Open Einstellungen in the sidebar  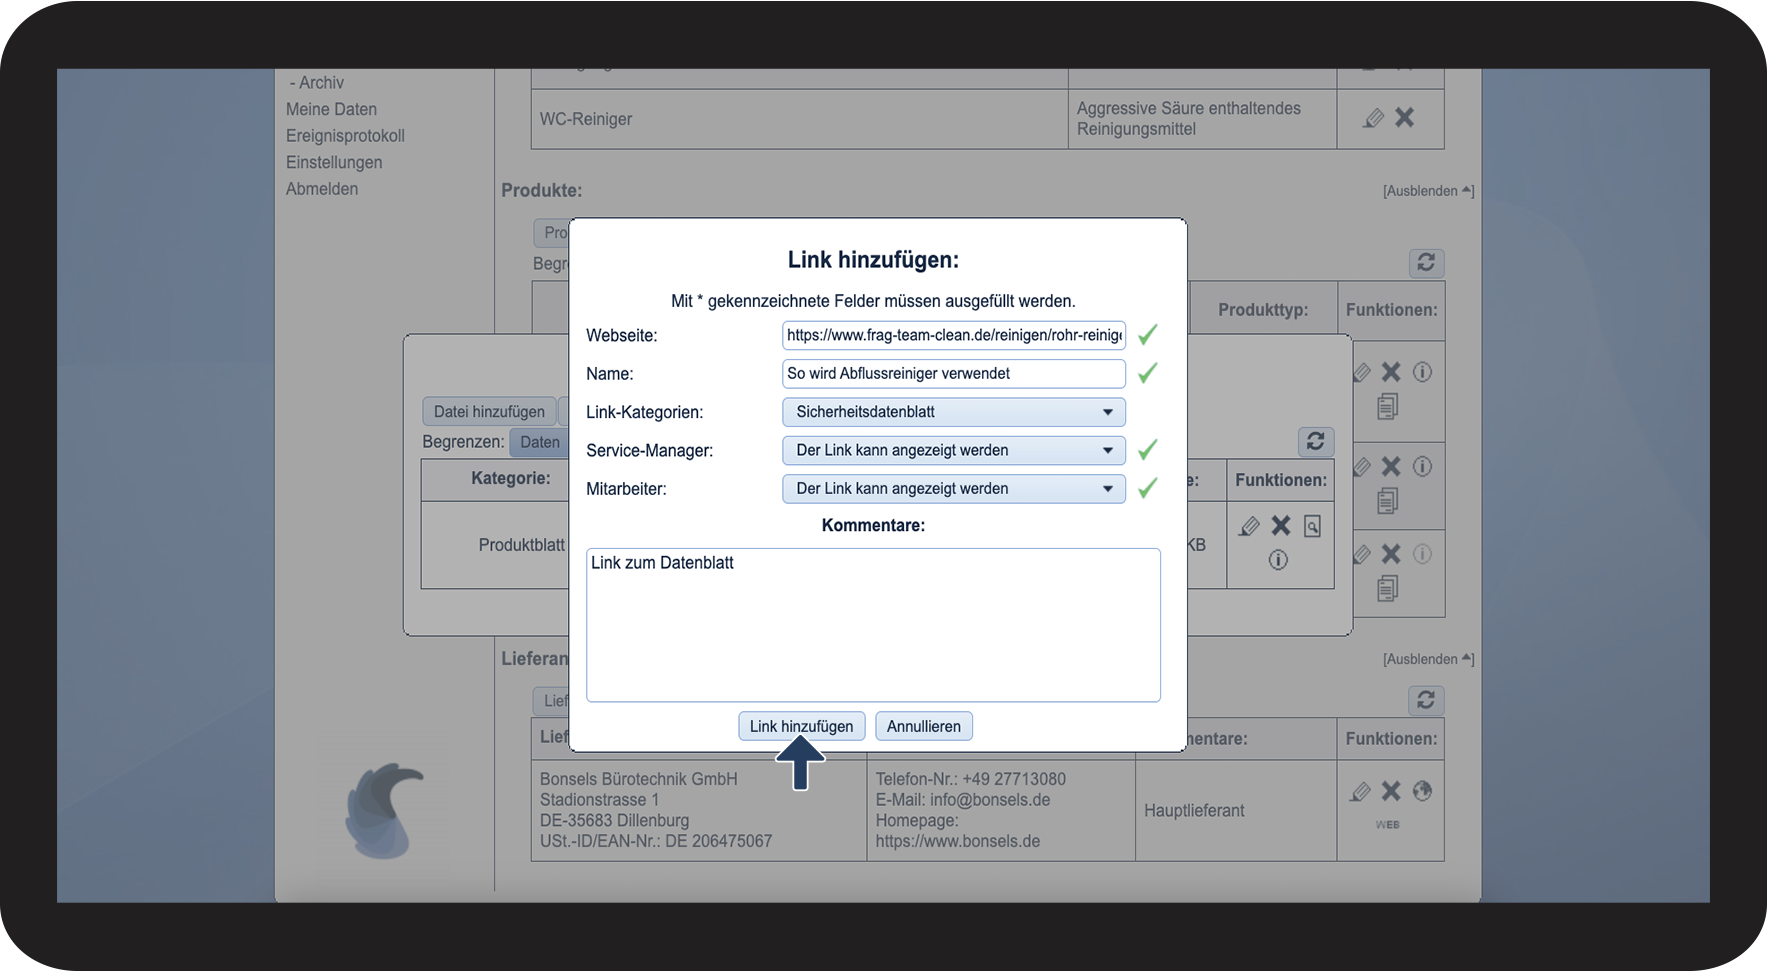pos(334,162)
